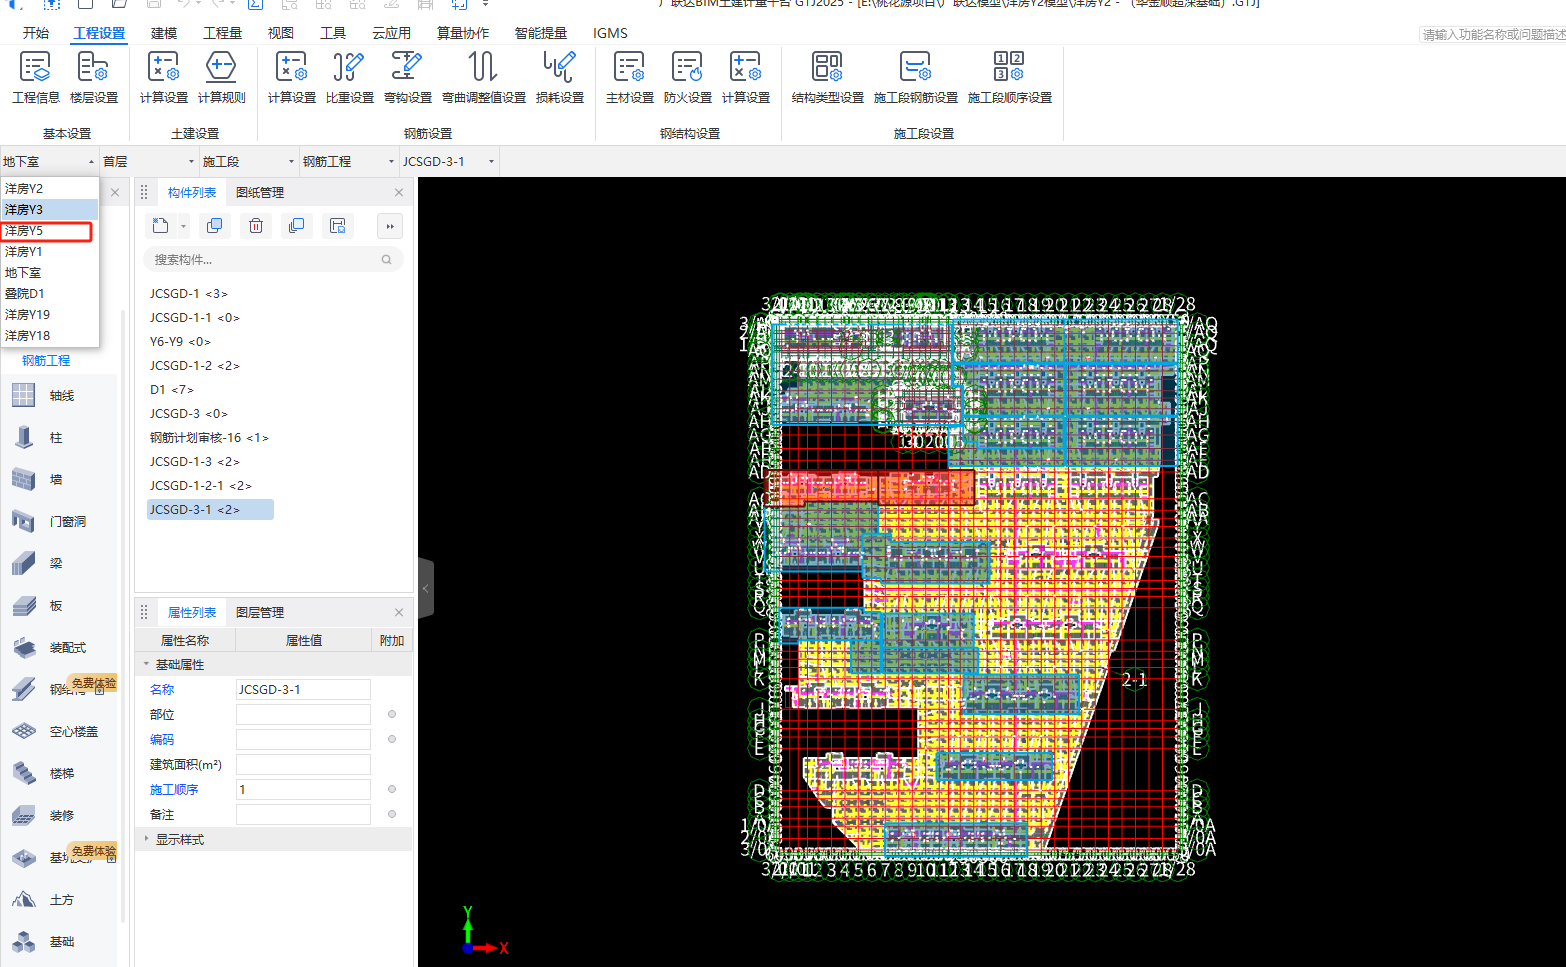This screenshot has height=967, width=1566.
Task: Toggle 施工顺序 additional attribute circle
Action: pyautogui.click(x=392, y=789)
